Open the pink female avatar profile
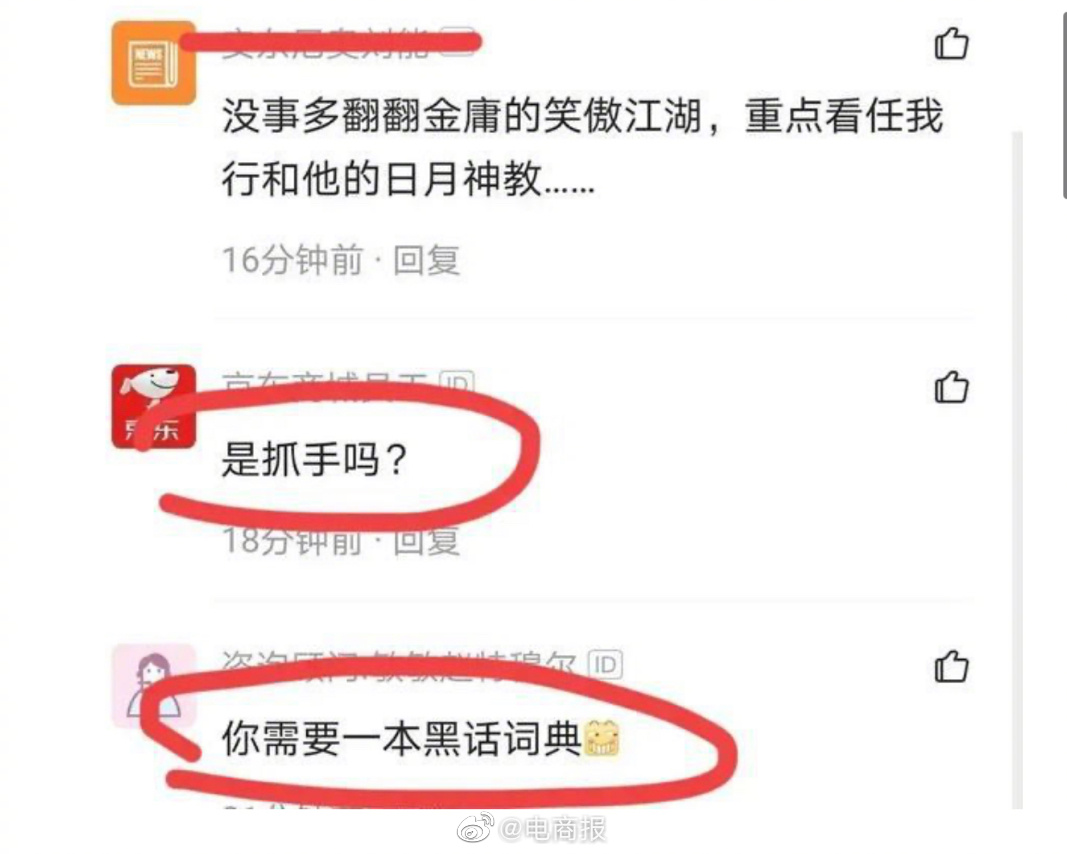 point(154,685)
